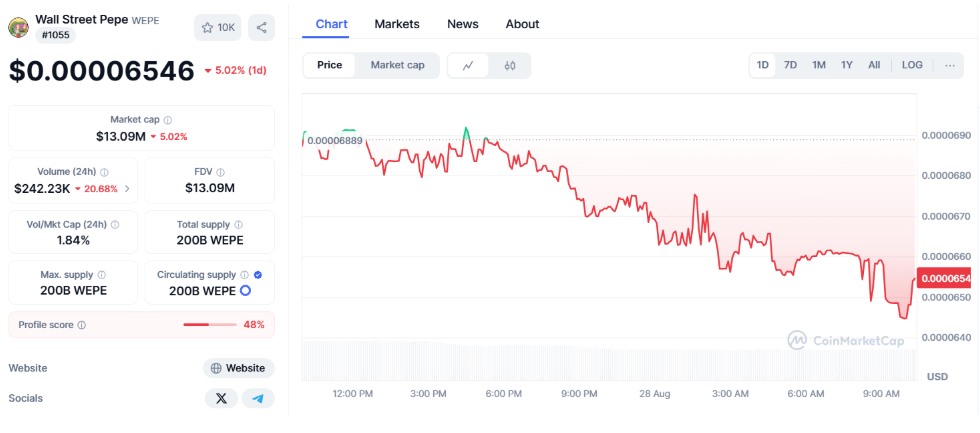This screenshot has height=433, width=980.
Task: Click the Website button
Action: [239, 368]
